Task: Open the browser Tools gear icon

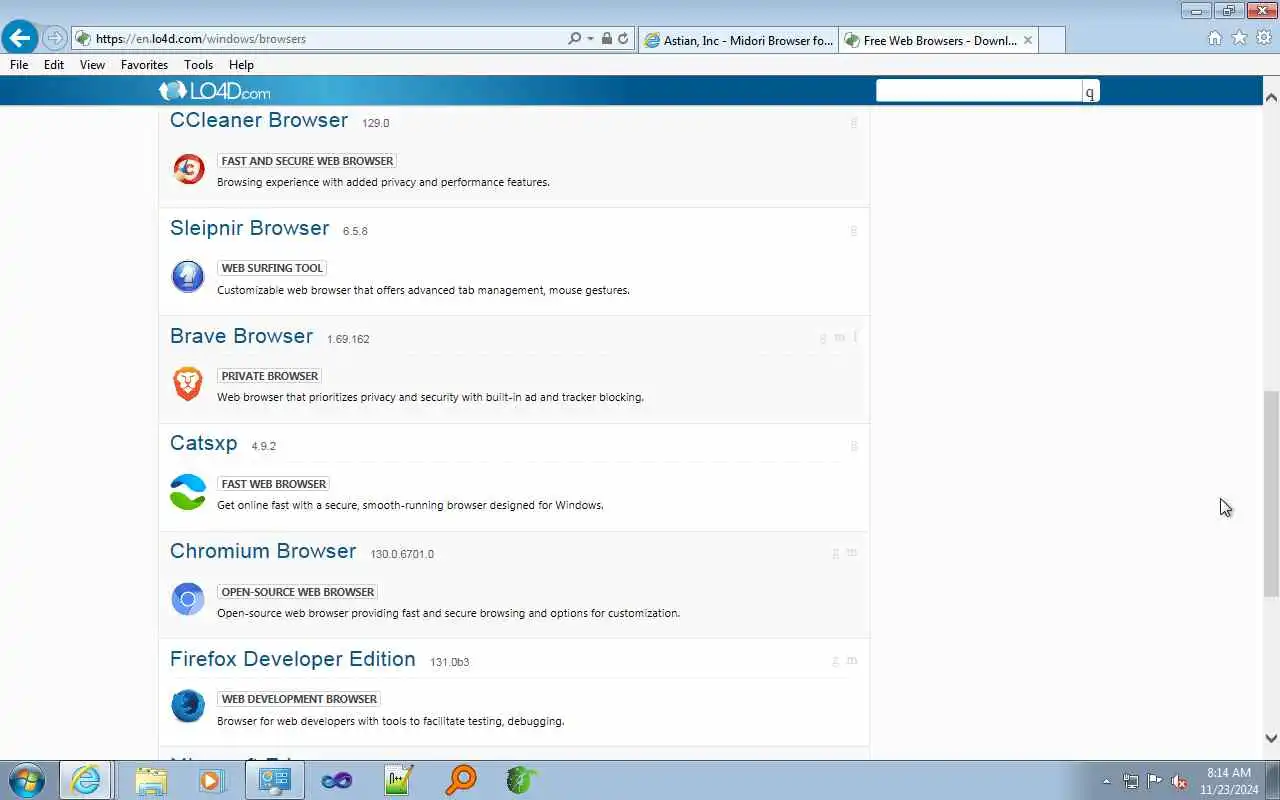Action: click(x=1264, y=38)
